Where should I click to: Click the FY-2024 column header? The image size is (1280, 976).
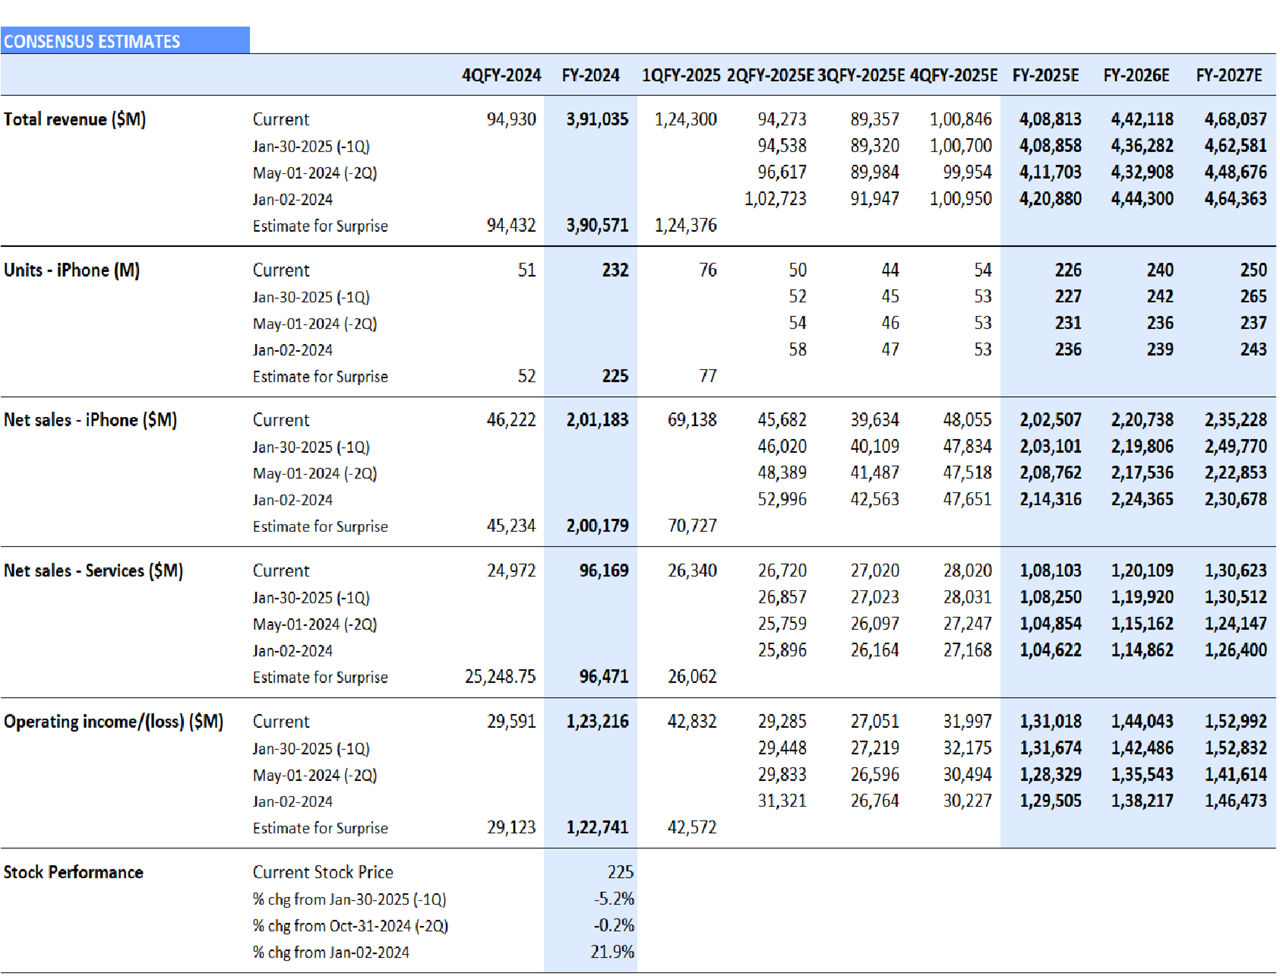(x=592, y=75)
